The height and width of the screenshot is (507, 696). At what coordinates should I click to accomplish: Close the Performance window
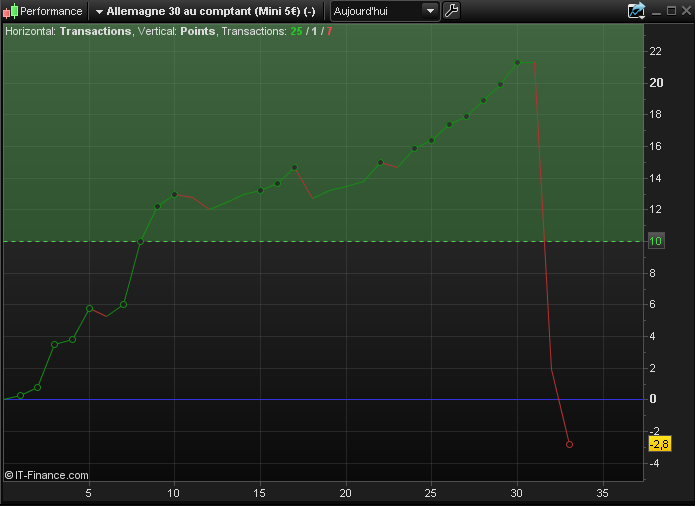pos(686,11)
